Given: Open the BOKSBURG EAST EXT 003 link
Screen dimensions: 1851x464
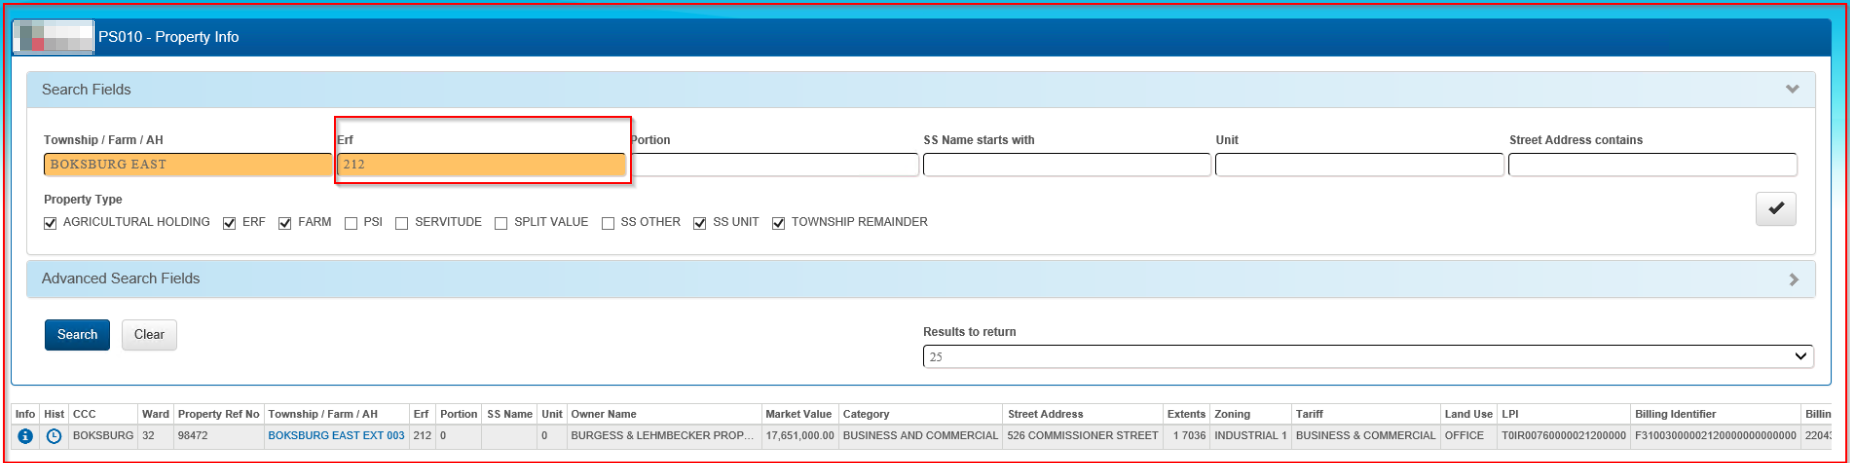Looking at the screenshot, I should pyautogui.click(x=336, y=436).
